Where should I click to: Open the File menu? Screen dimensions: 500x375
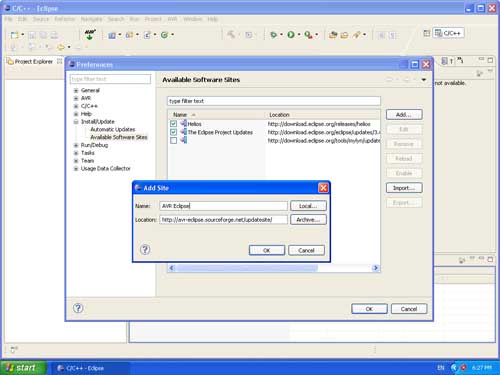point(8,19)
